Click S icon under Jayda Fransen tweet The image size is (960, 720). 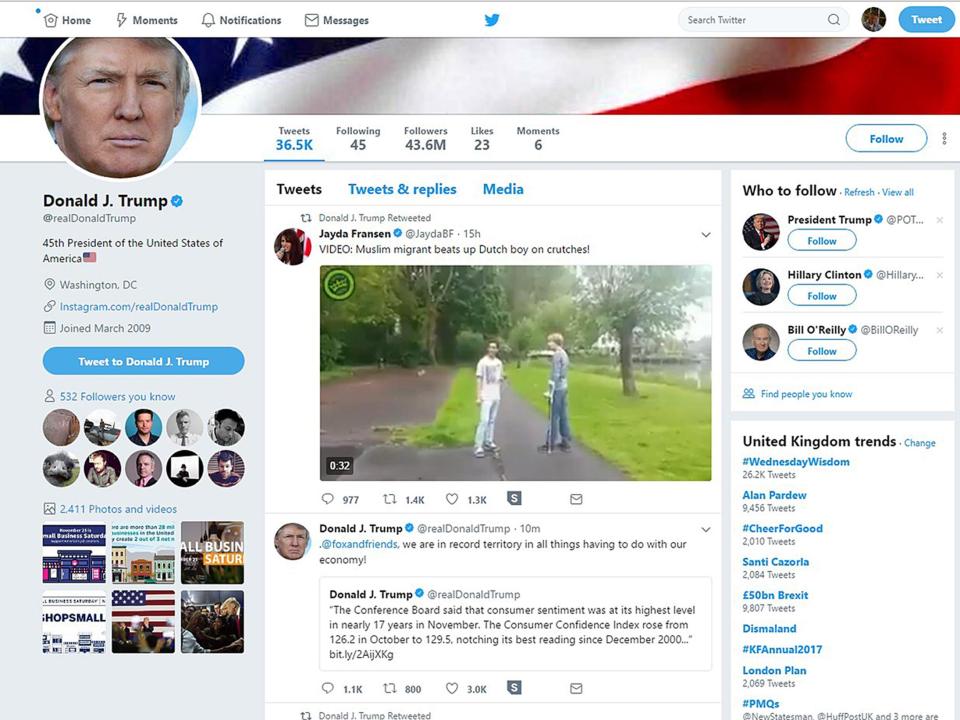coord(514,498)
